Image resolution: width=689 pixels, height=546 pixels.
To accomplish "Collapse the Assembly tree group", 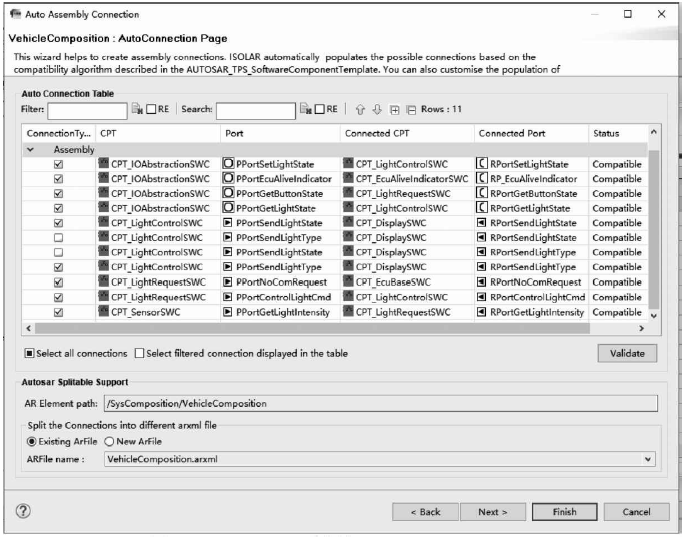I will click(31, 149).
